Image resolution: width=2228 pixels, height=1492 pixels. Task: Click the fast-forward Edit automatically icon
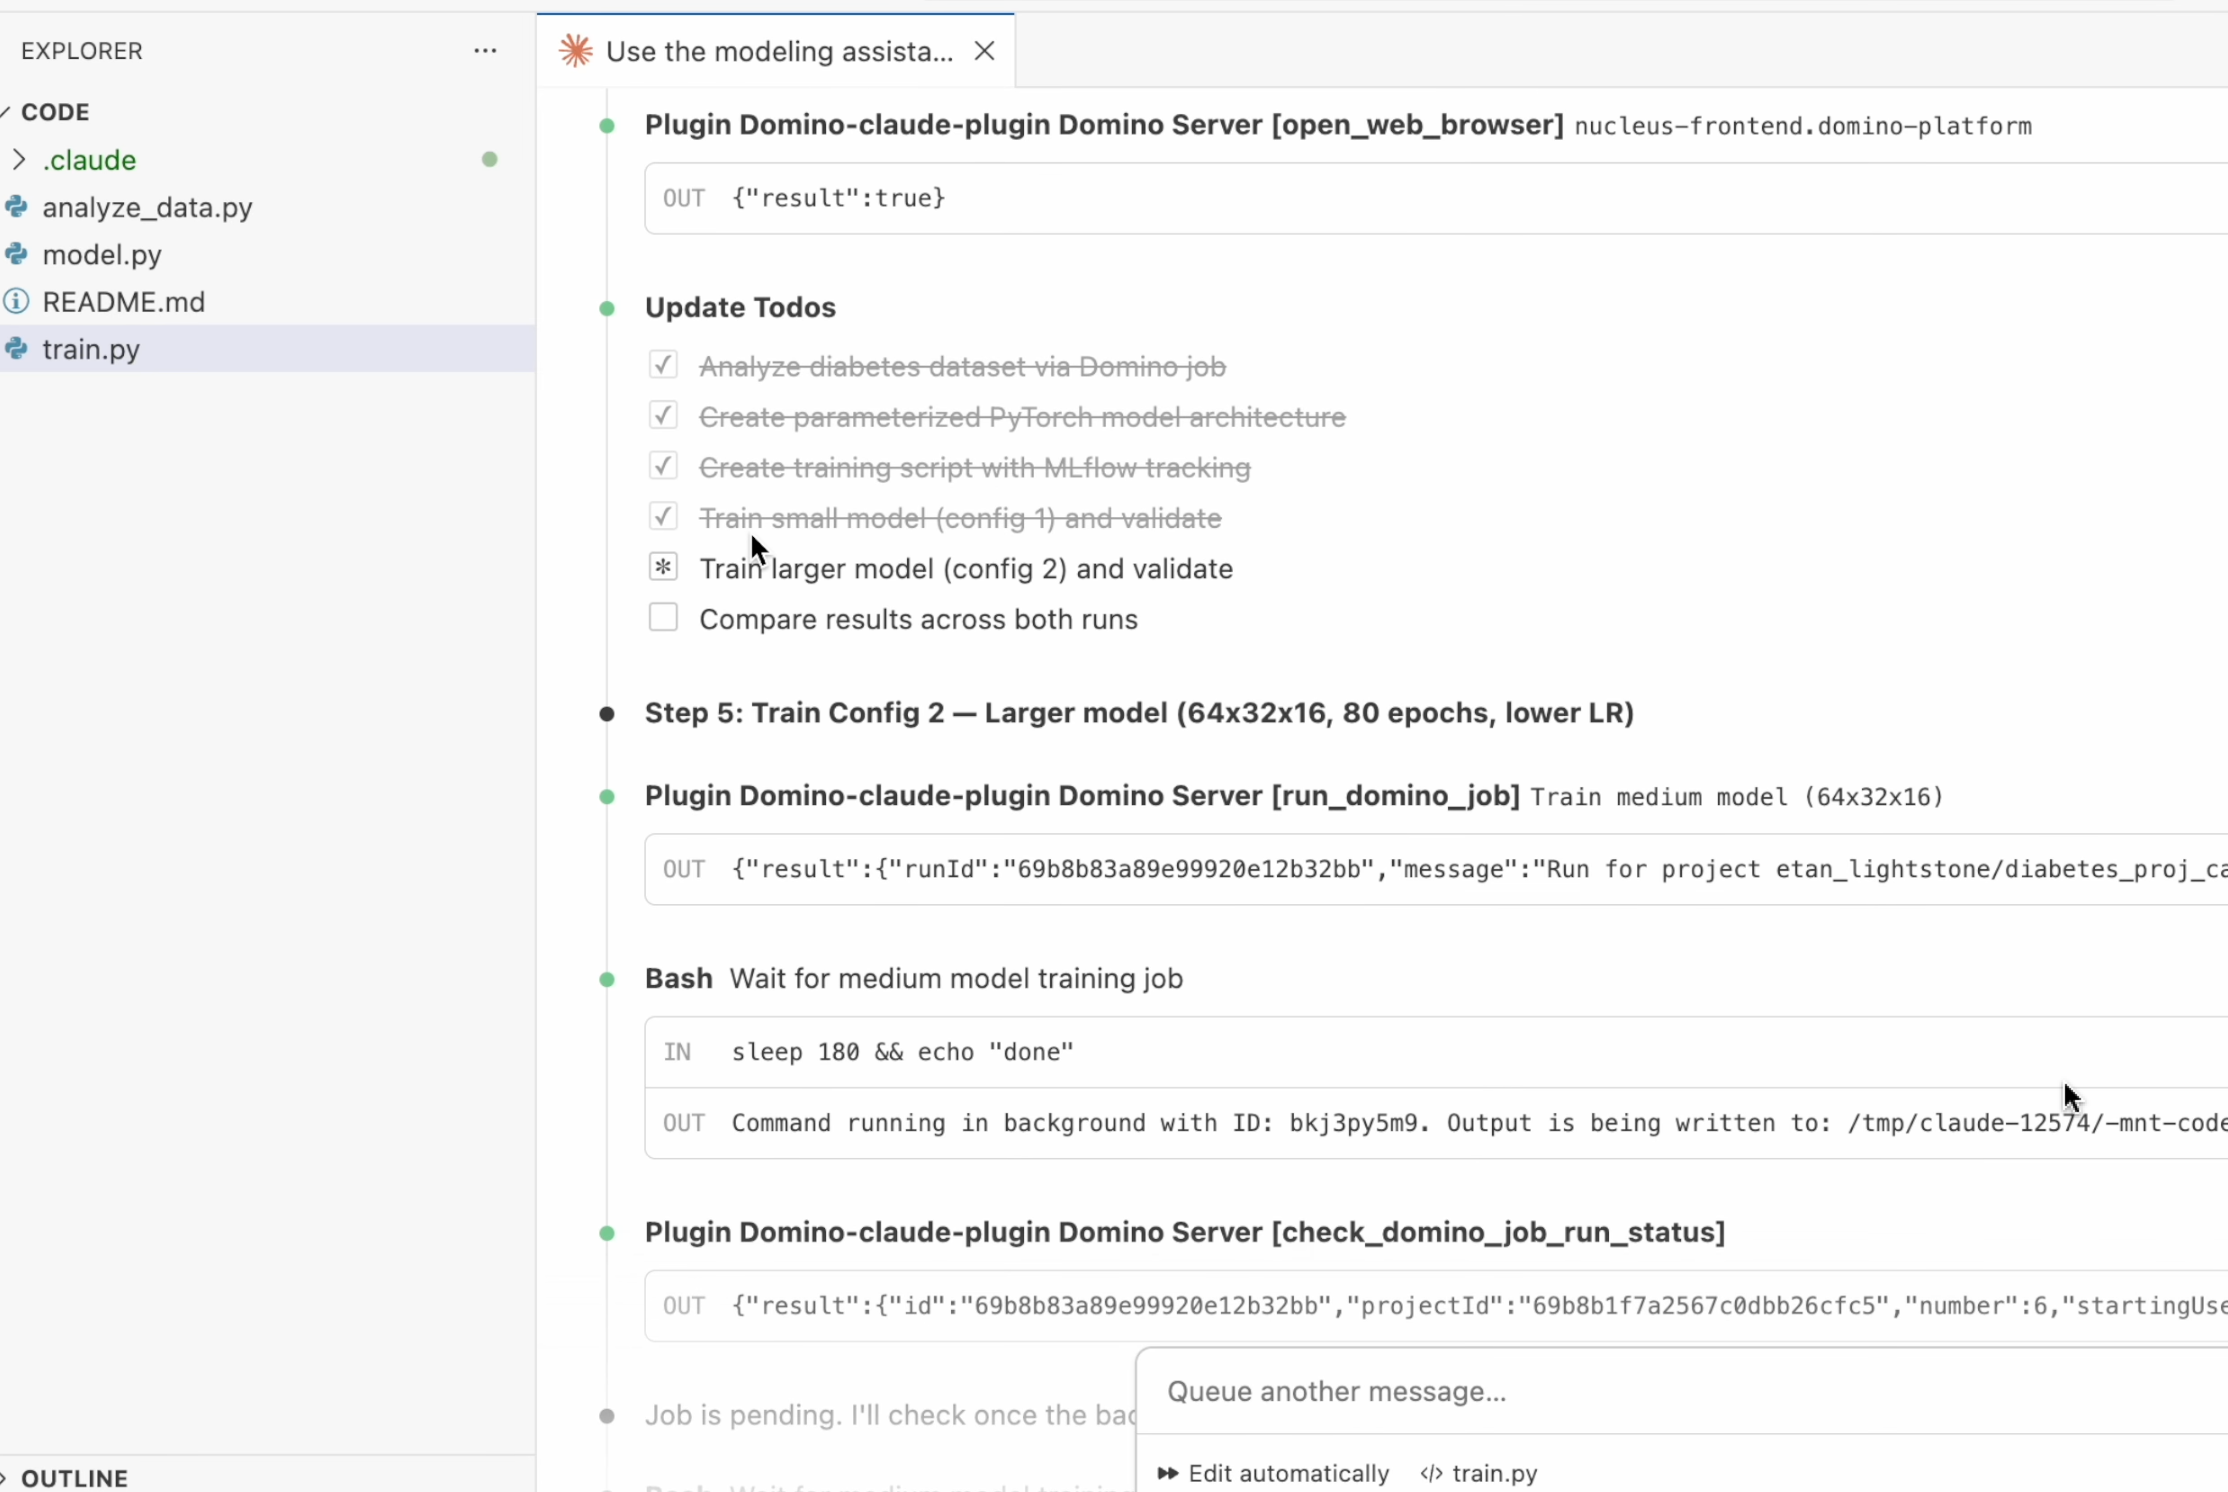(1167, 1473)
